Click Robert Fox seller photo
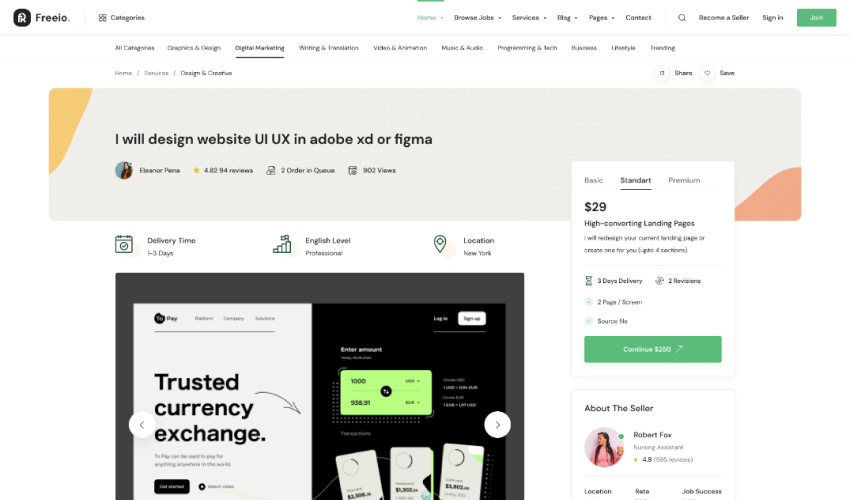Viewport: 850px width, 500px height. click(x=604, y=447)
